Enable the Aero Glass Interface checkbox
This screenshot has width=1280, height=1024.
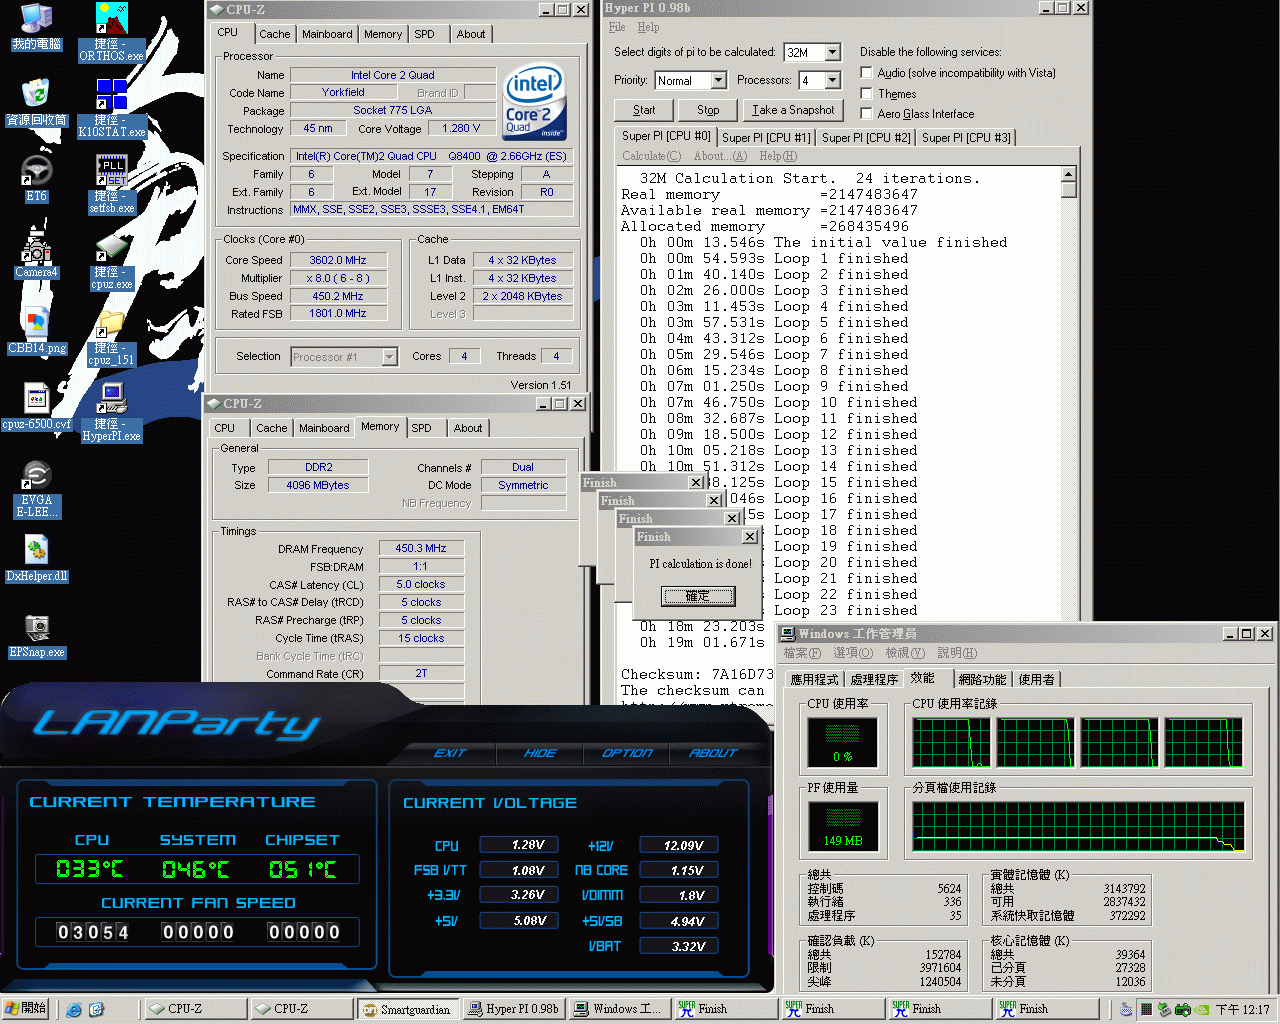tap(866, 113)
